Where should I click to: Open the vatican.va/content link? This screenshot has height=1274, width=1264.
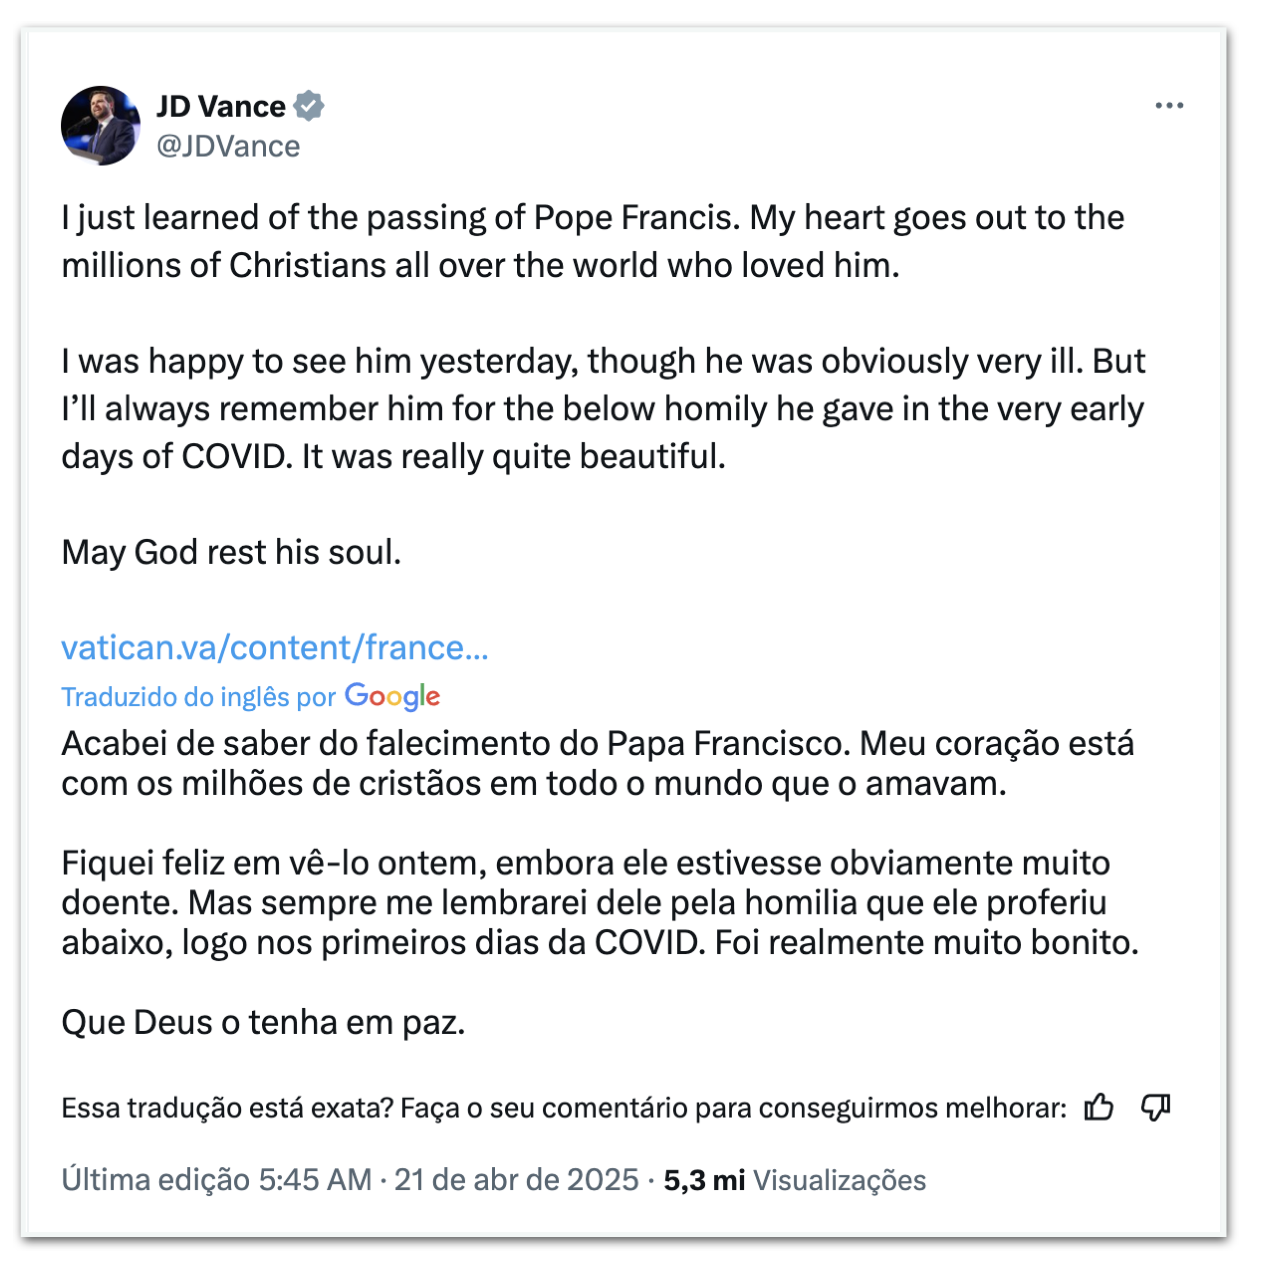tap(275, 648)
